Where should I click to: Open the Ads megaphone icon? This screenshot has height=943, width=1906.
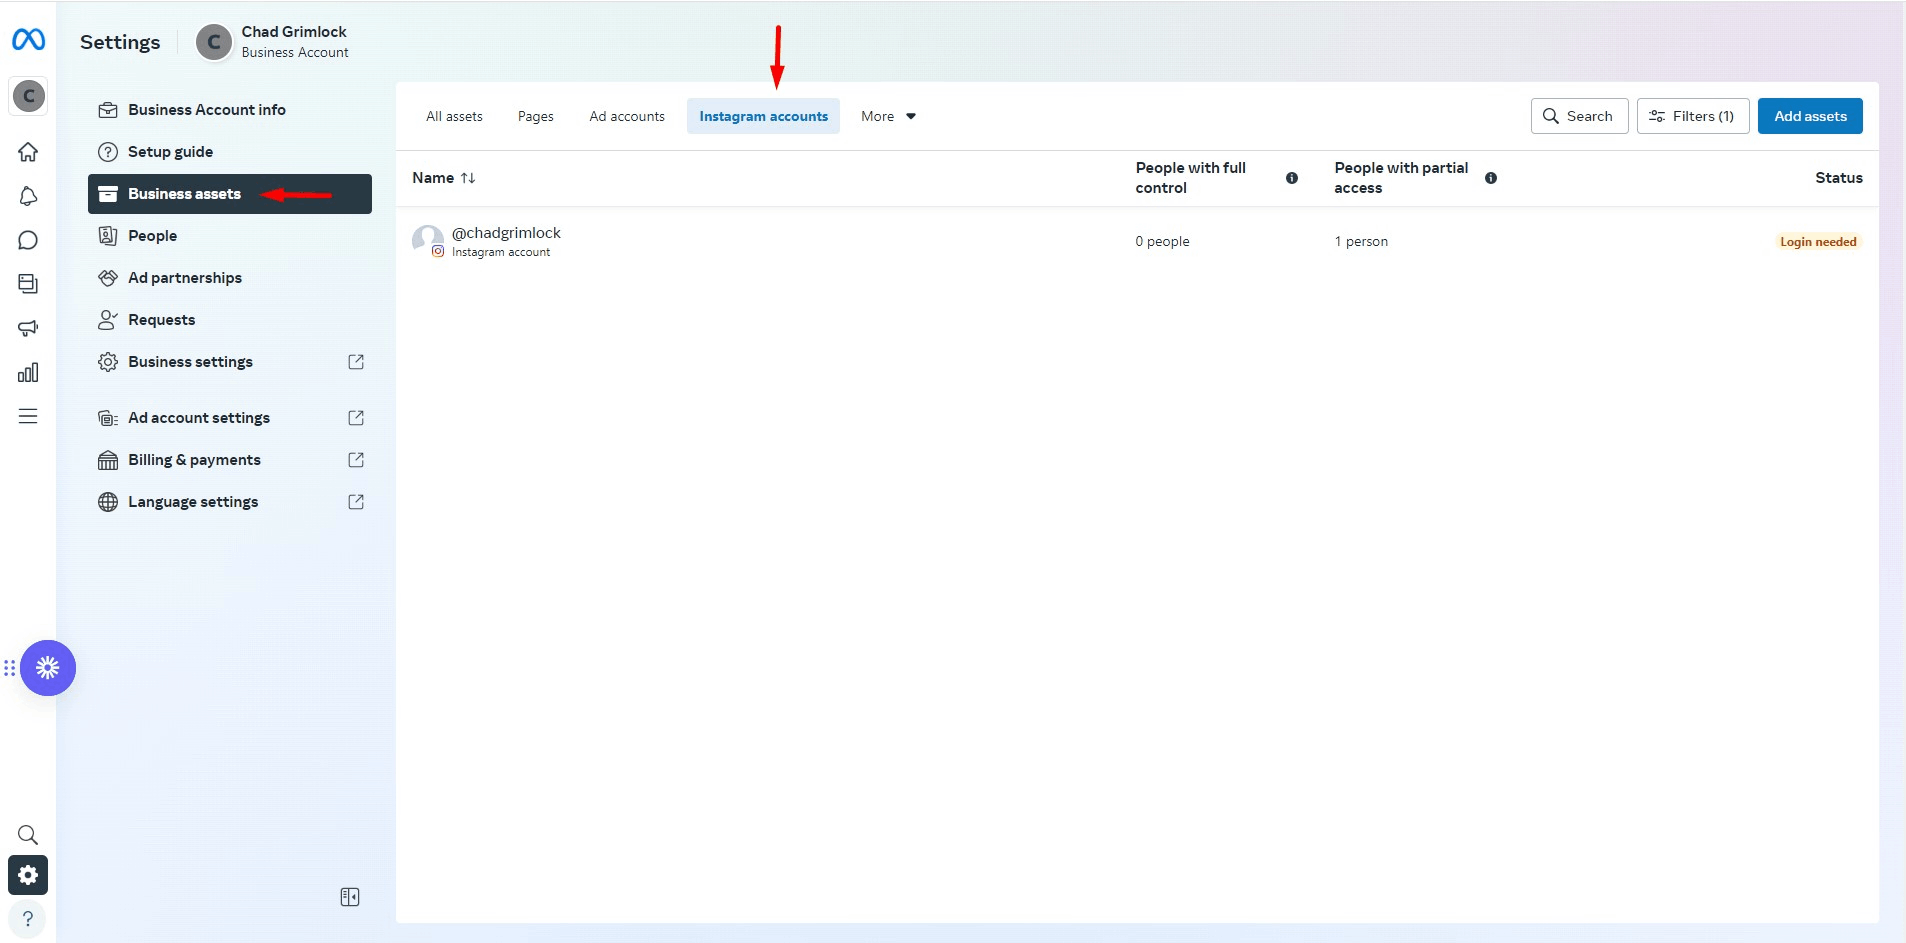pos(28,328)
